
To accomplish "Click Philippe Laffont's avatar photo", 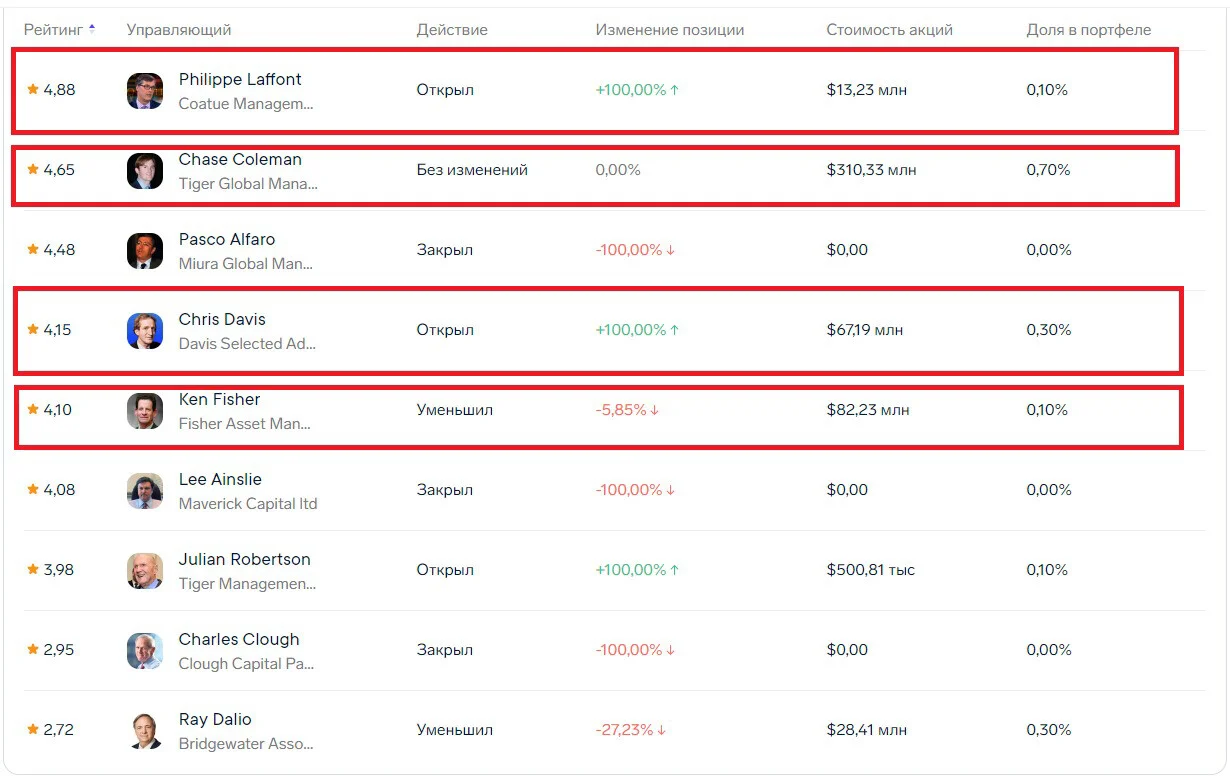I will [x=145, y=91].
